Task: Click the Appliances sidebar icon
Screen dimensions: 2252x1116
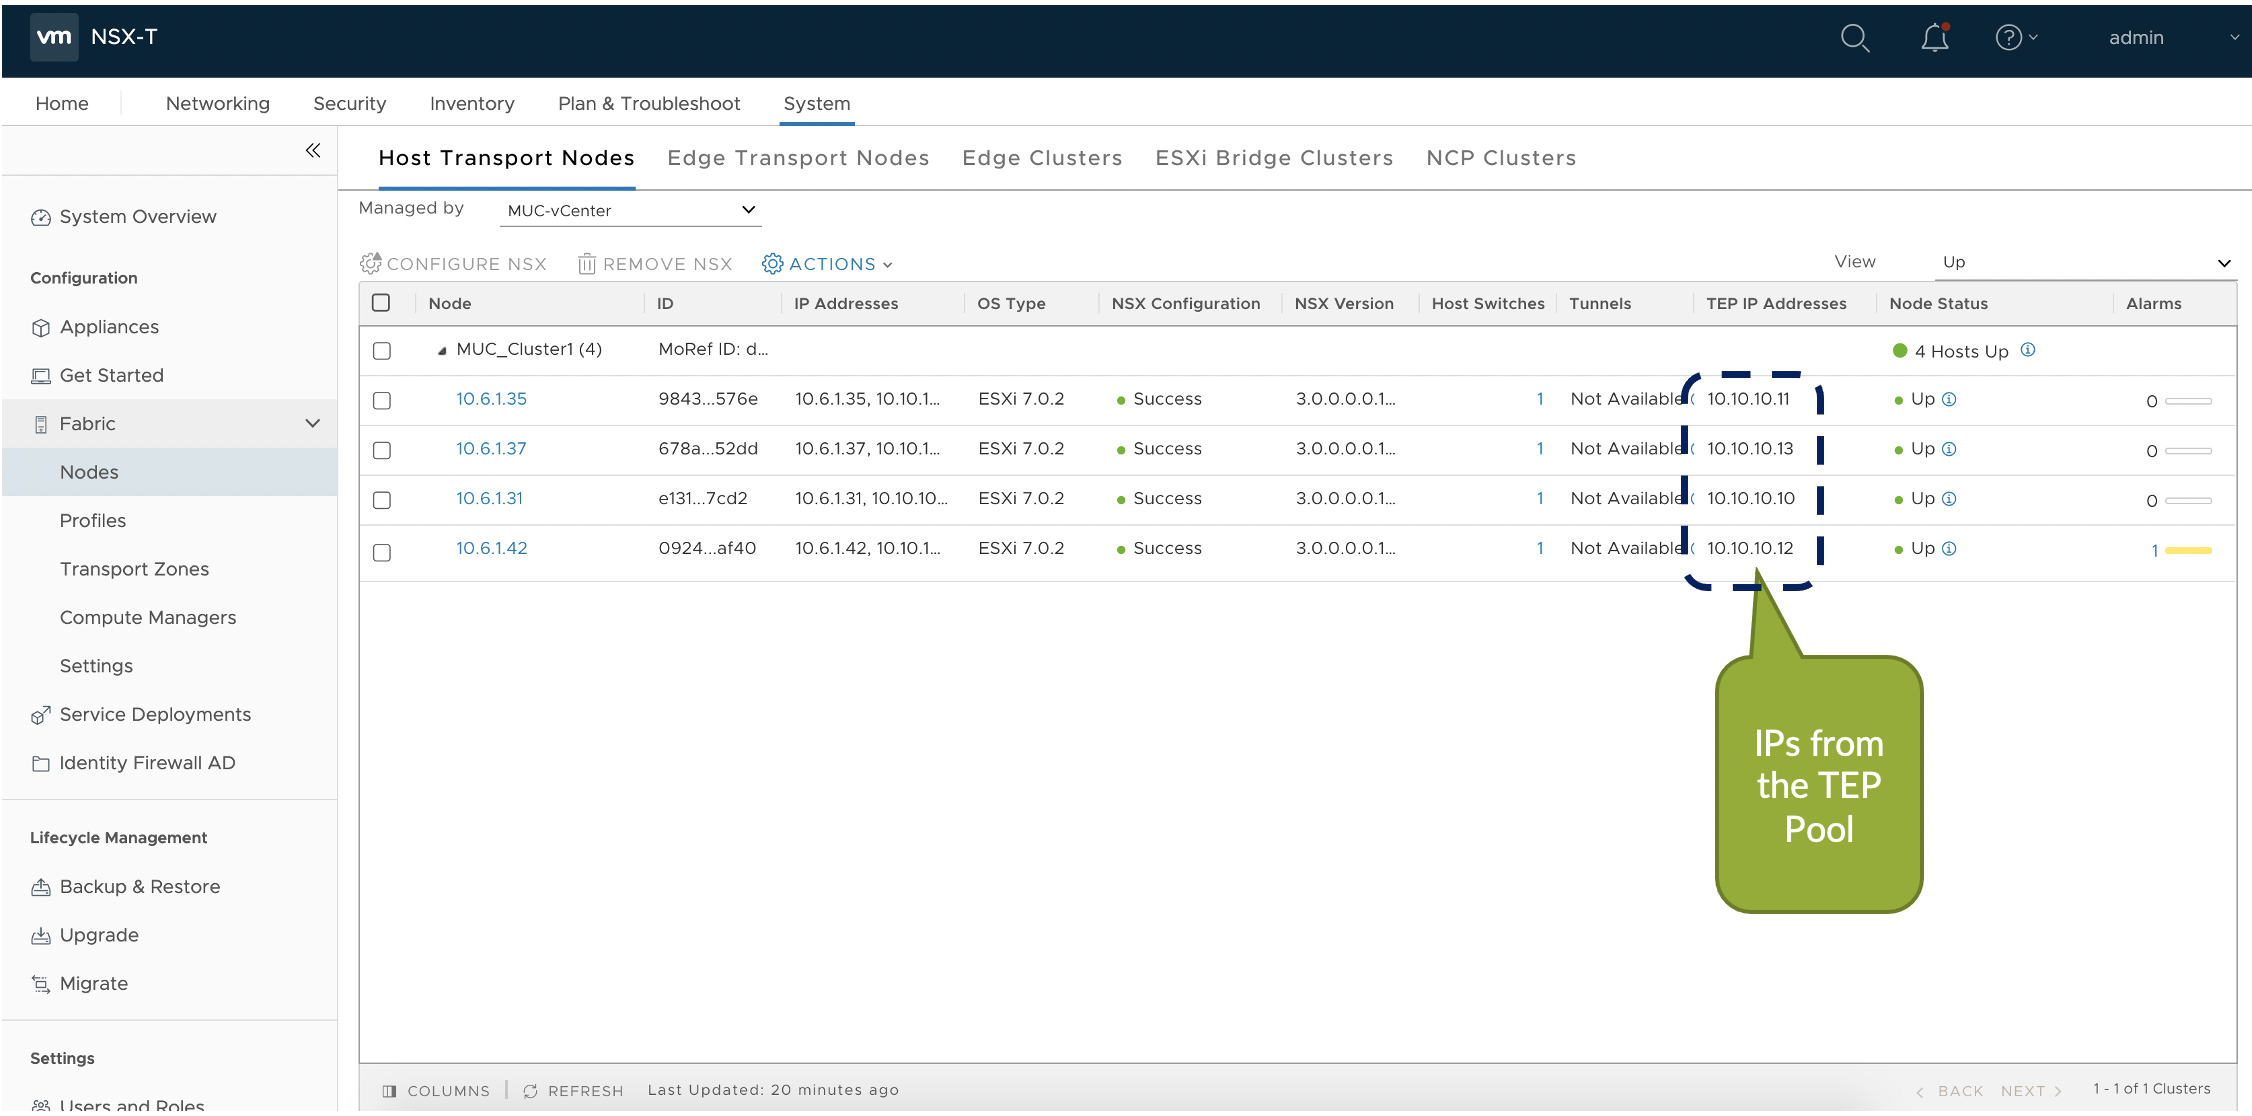Action: 40,328
